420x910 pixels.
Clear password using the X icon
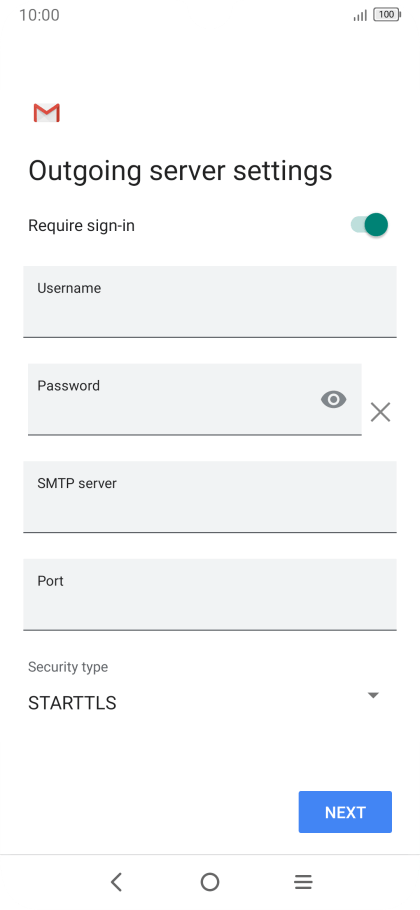(381, 412)
